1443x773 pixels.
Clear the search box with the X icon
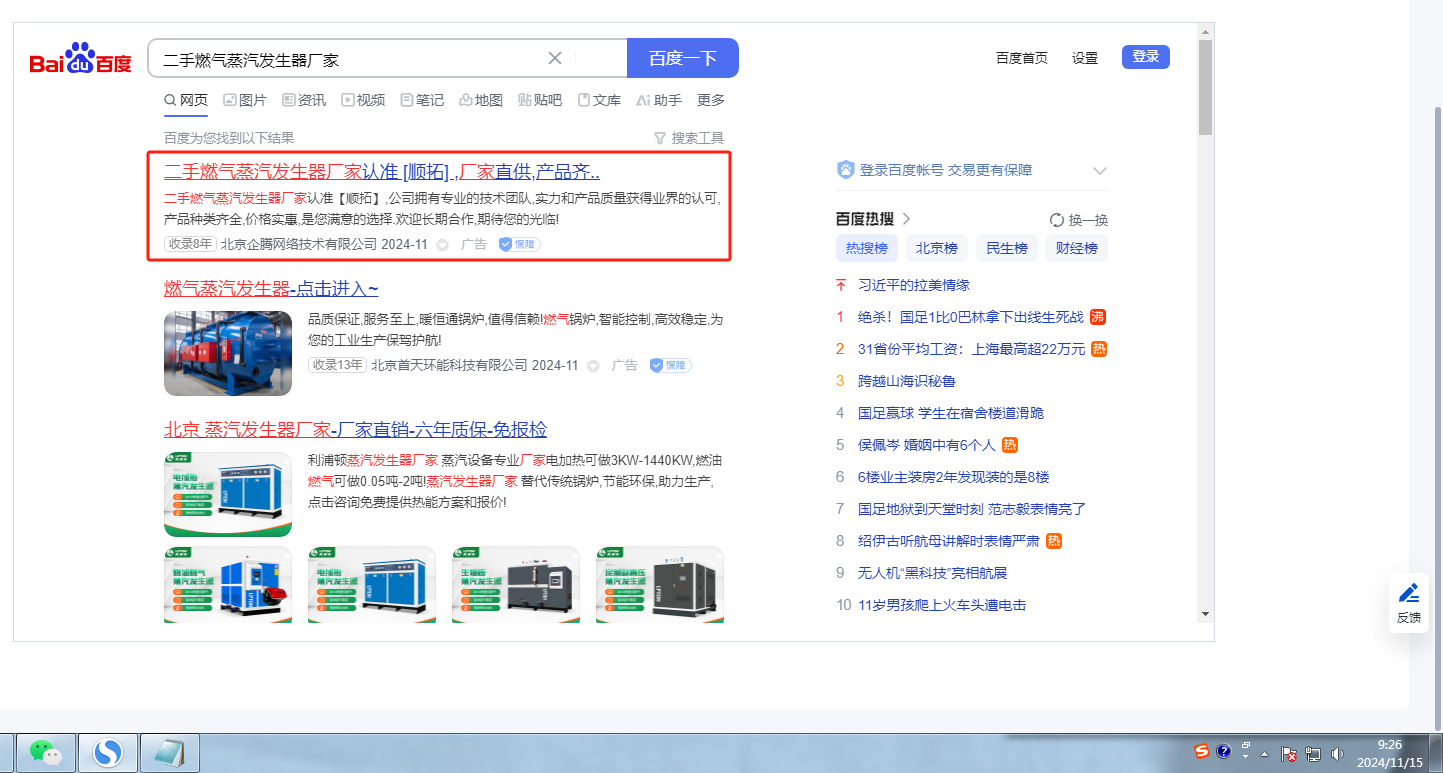click(555, 58)
